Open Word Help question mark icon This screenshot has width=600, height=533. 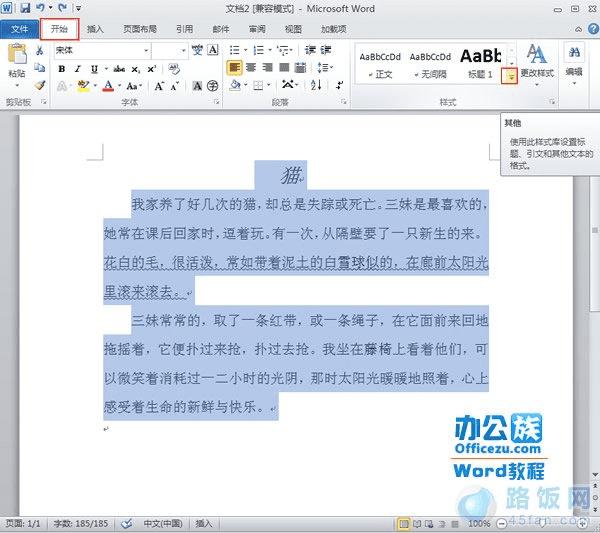[x=593, y=29]
